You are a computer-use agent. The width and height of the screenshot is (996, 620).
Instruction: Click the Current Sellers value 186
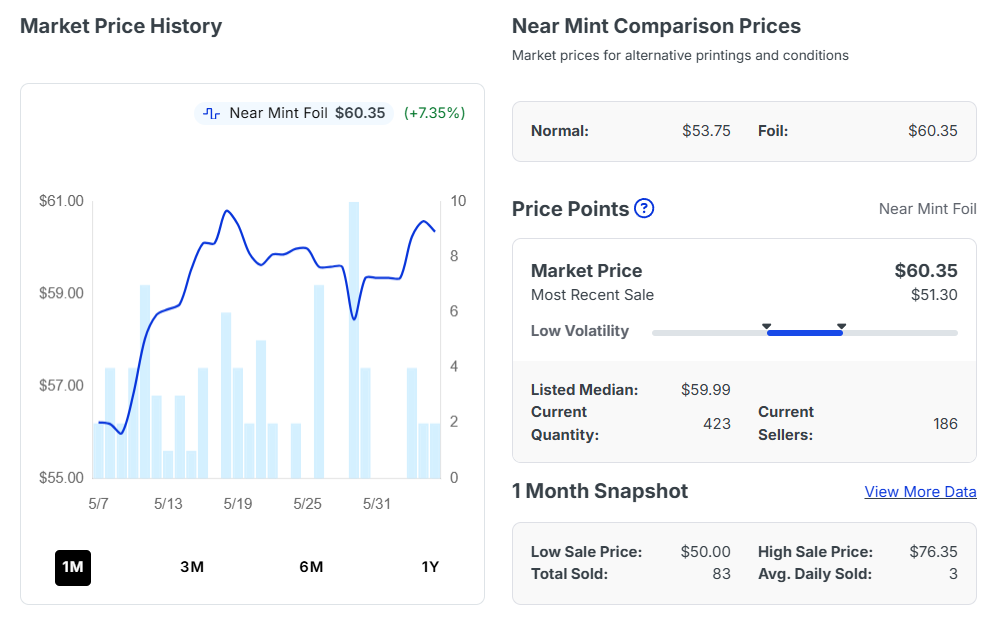coord(945,424)
